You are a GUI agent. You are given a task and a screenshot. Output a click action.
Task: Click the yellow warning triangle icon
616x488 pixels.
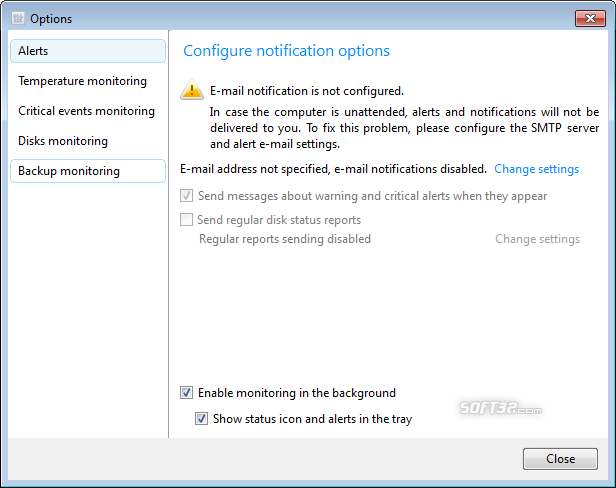pos(192,89)
